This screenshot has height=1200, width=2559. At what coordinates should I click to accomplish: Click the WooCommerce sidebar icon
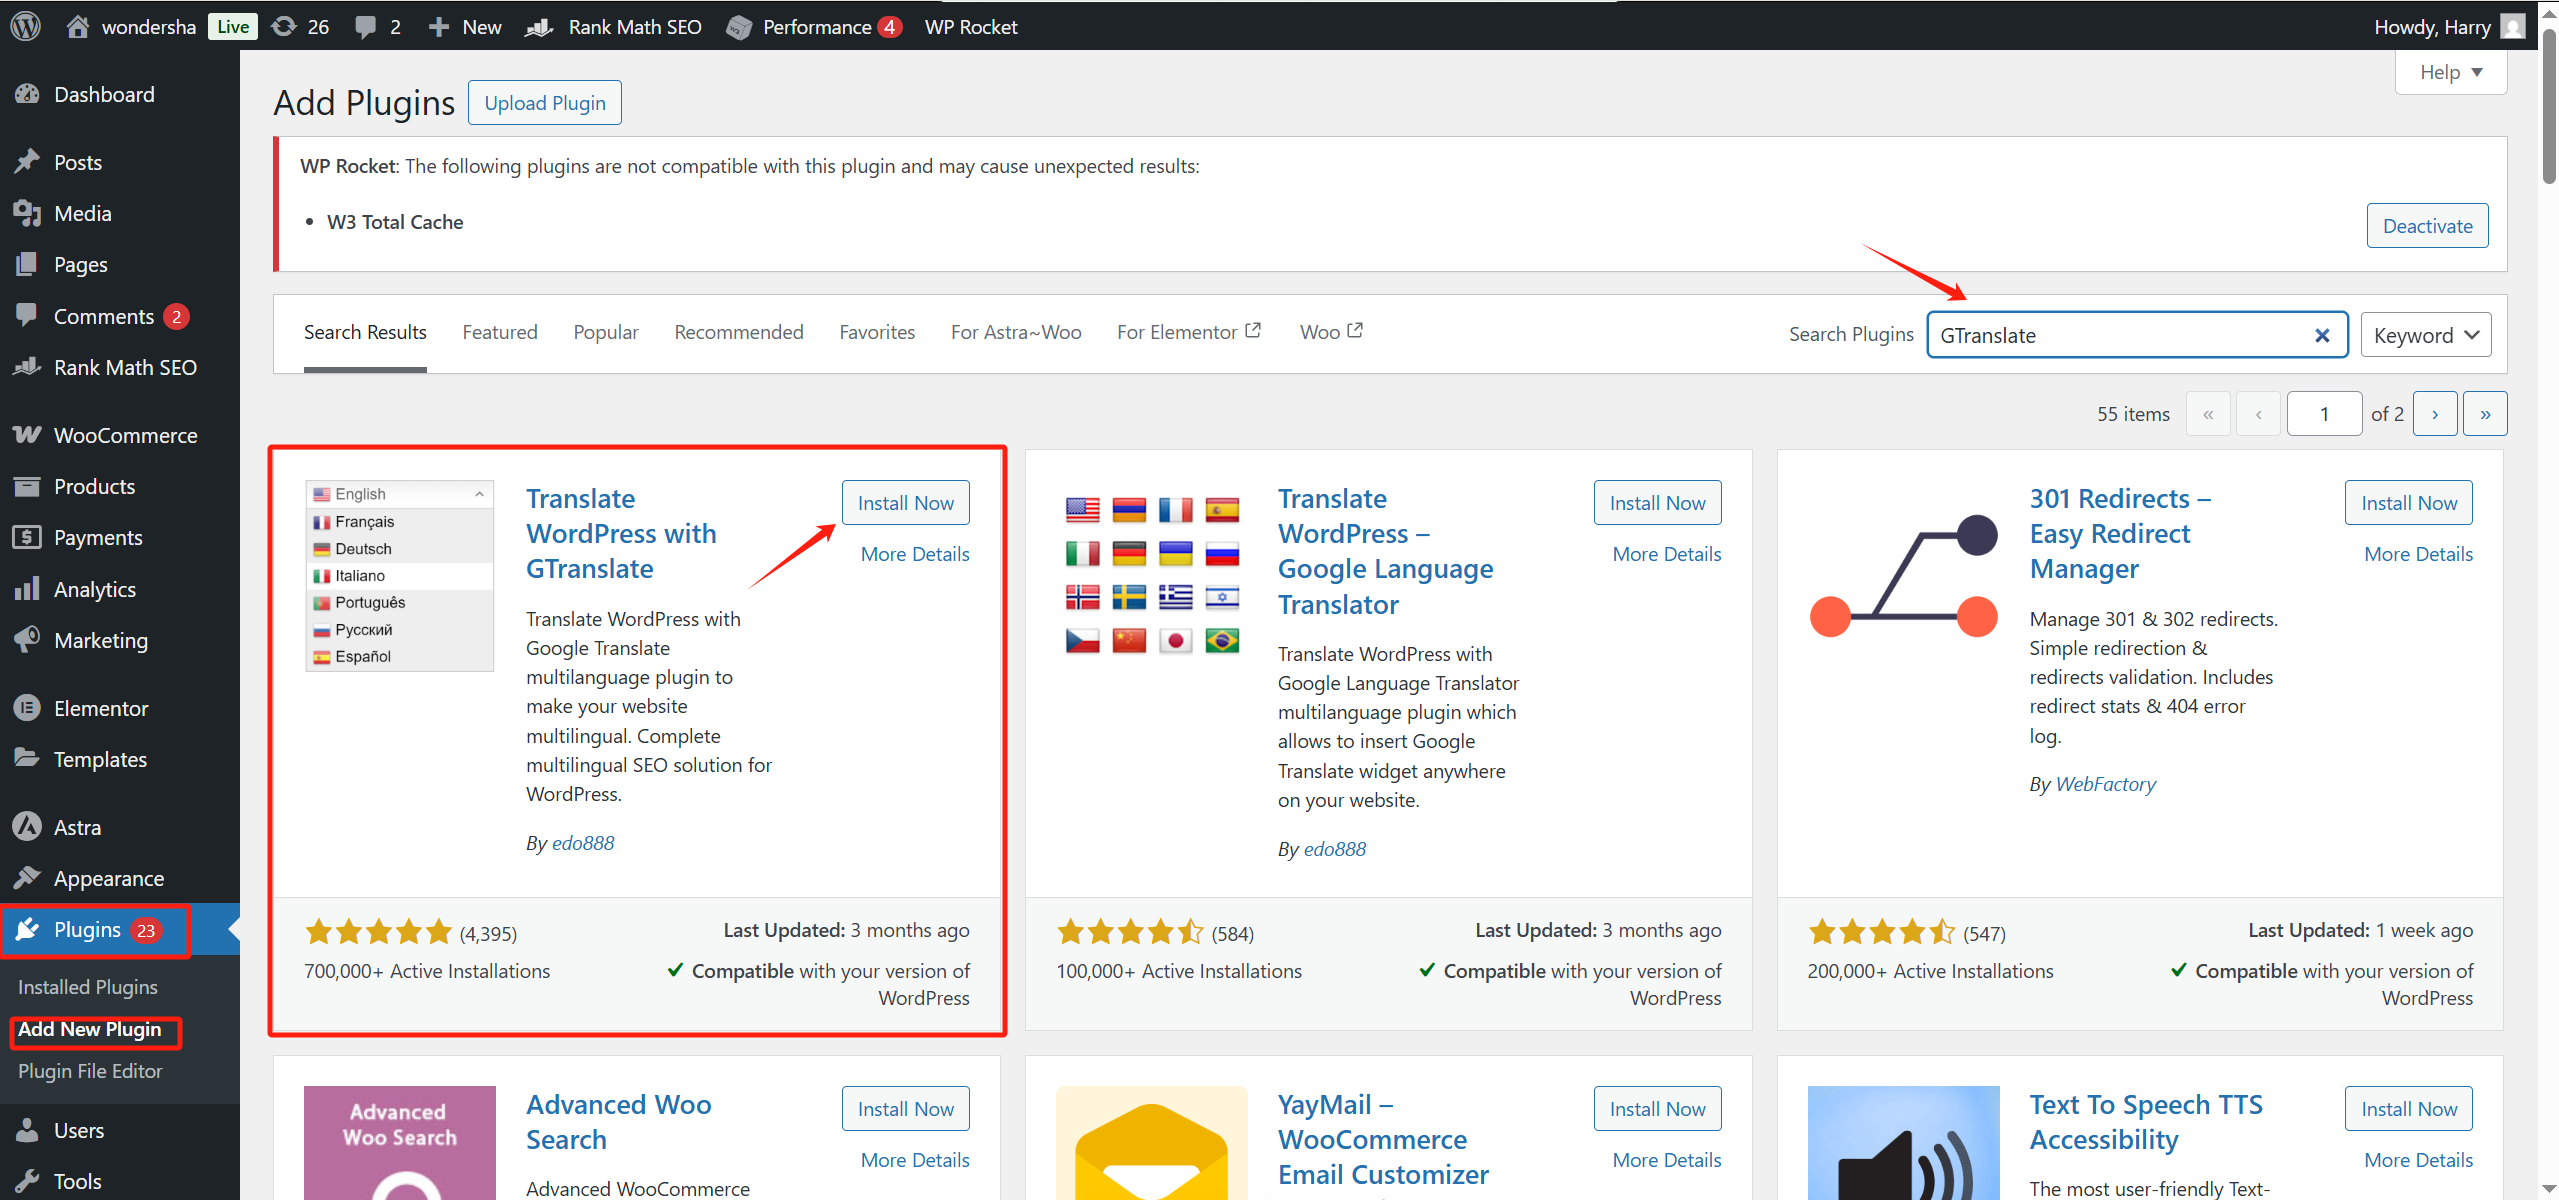[27, 435]
